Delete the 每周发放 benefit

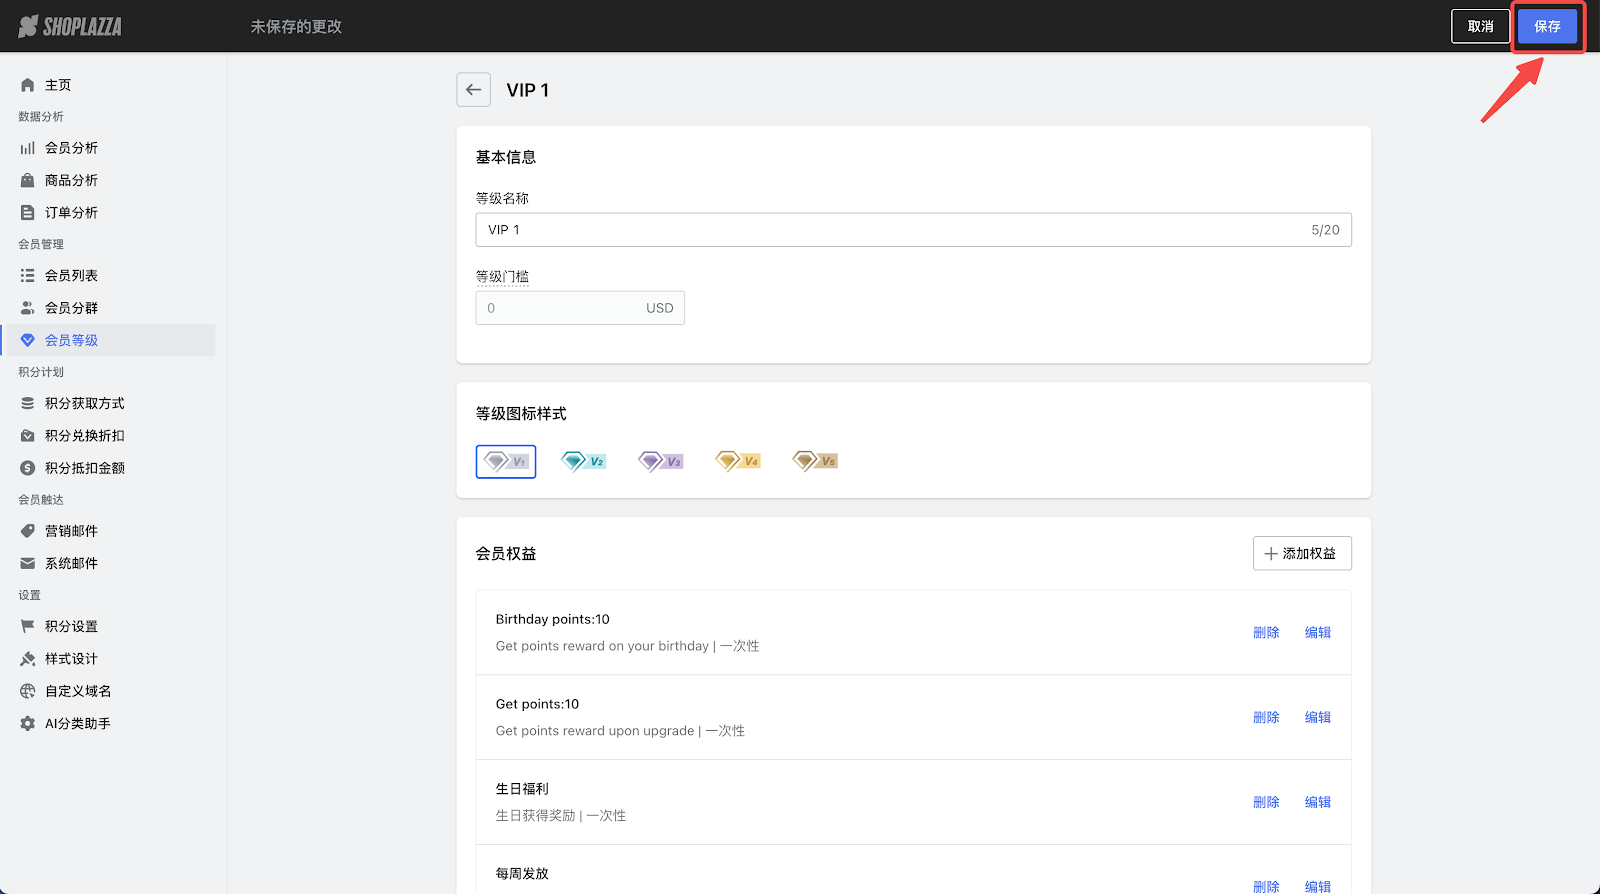tap(1266, 886)
